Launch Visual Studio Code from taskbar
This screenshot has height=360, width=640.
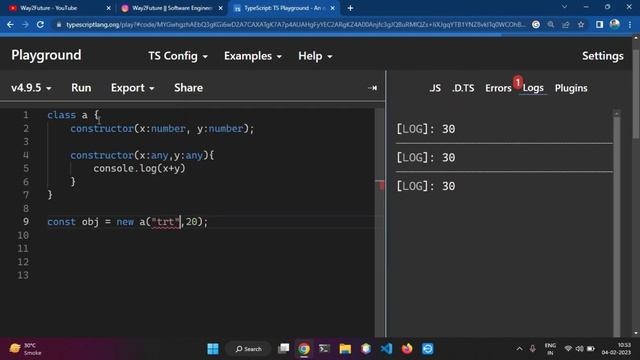point(386,349)
